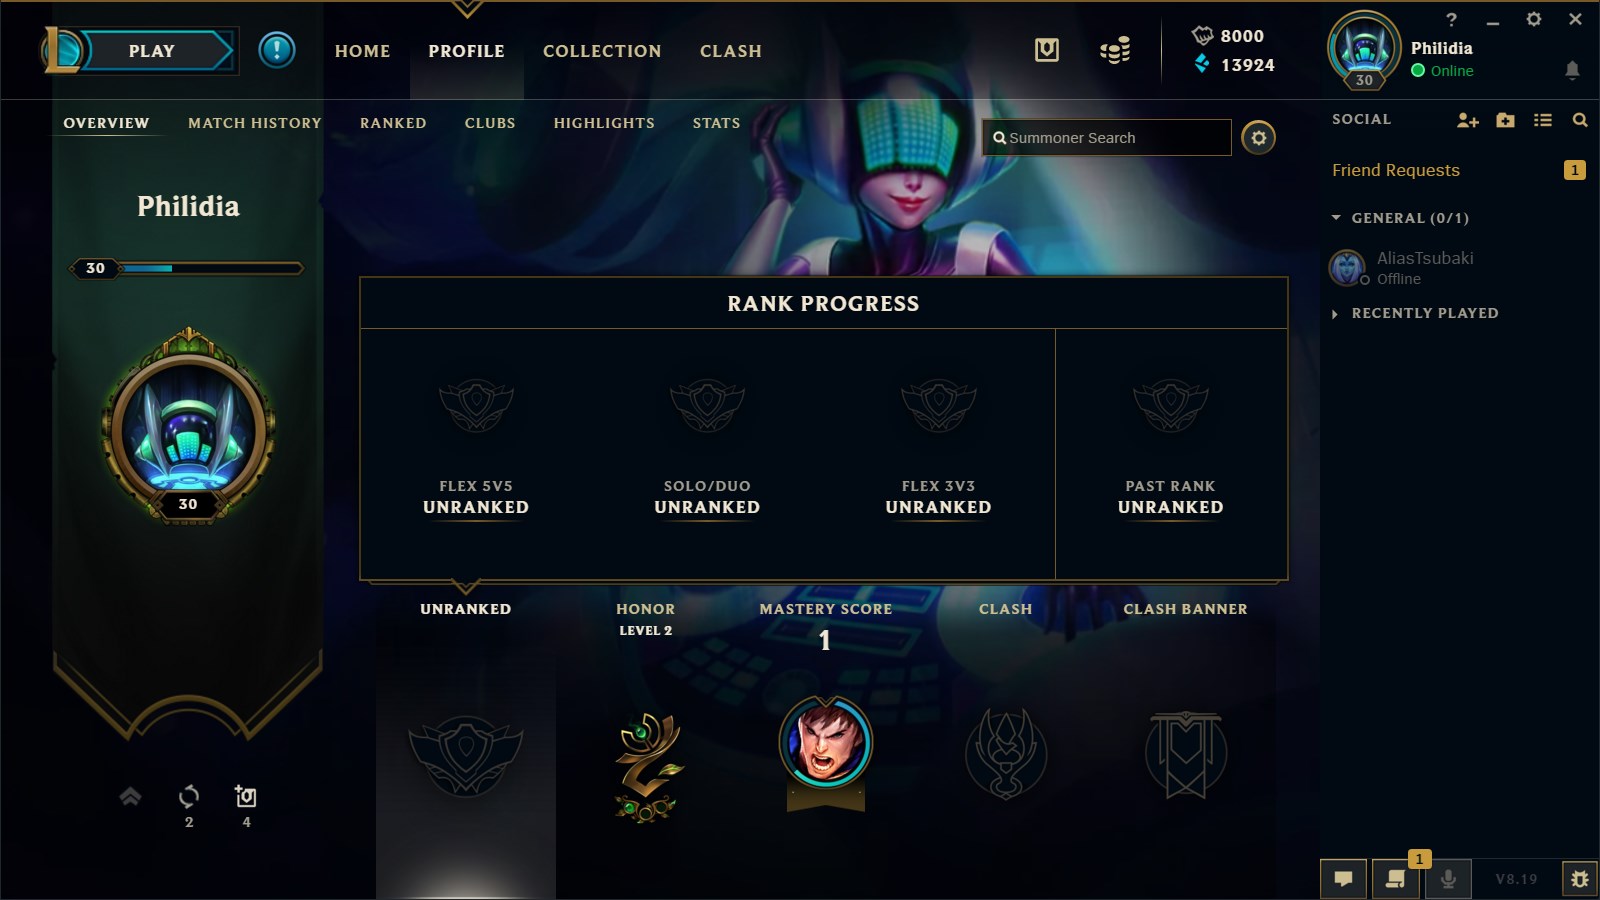The height and width of the screenshot is (900, 1600).
Task: Click the bug report icon
Action: coord(1580,879)
